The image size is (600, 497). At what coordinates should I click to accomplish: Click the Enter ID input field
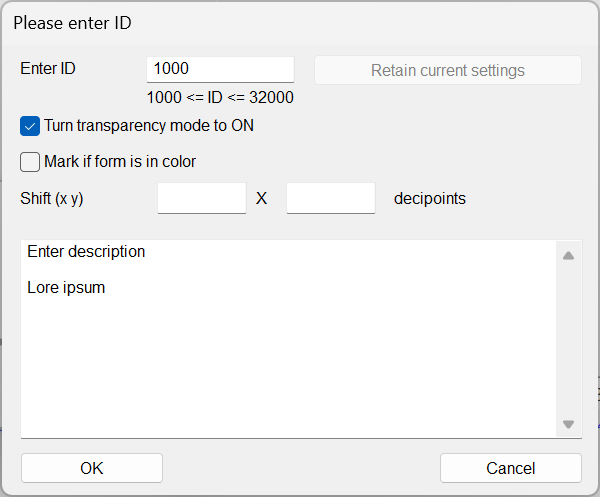[x=220, y=69]
